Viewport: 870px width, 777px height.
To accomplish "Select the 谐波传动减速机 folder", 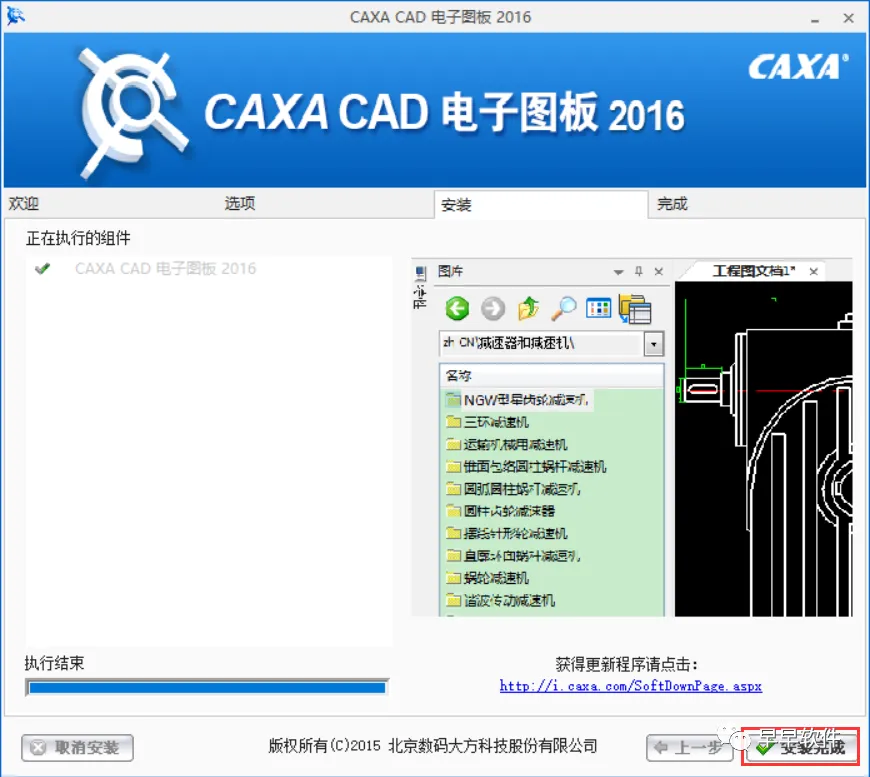I will pyautogui.click(x=500, y=600).
